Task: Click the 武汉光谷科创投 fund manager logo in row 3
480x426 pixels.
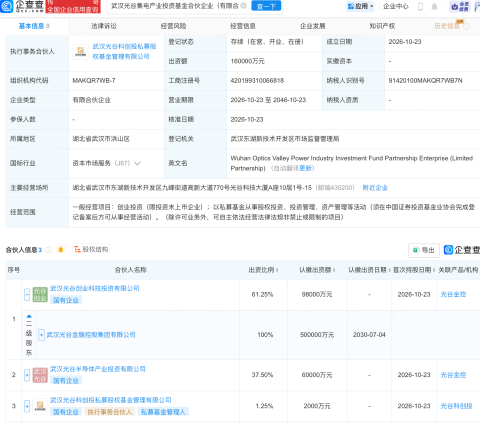Action: [x=40, y=406]
